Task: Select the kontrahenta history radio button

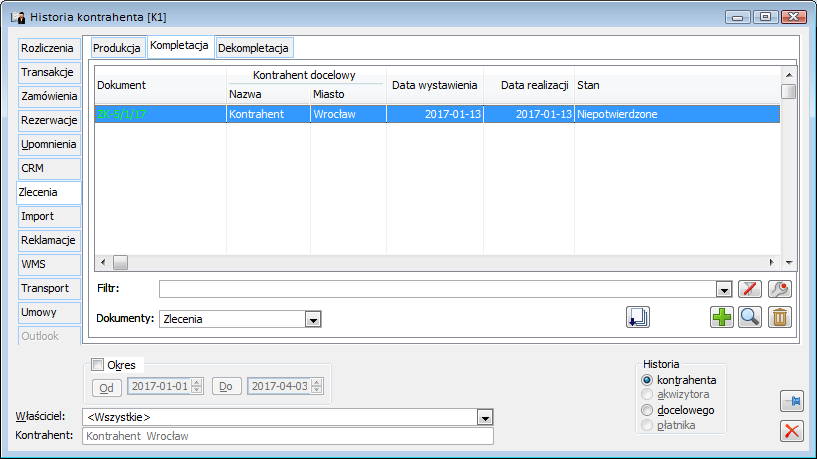Action: tap(647, 380)
